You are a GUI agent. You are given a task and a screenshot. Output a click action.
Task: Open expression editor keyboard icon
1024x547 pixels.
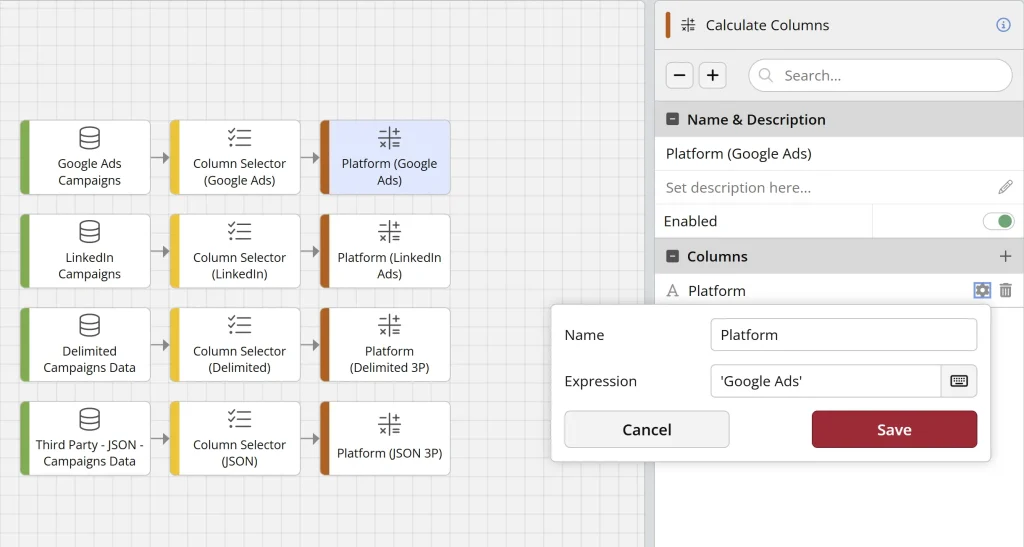click(959, 381)
